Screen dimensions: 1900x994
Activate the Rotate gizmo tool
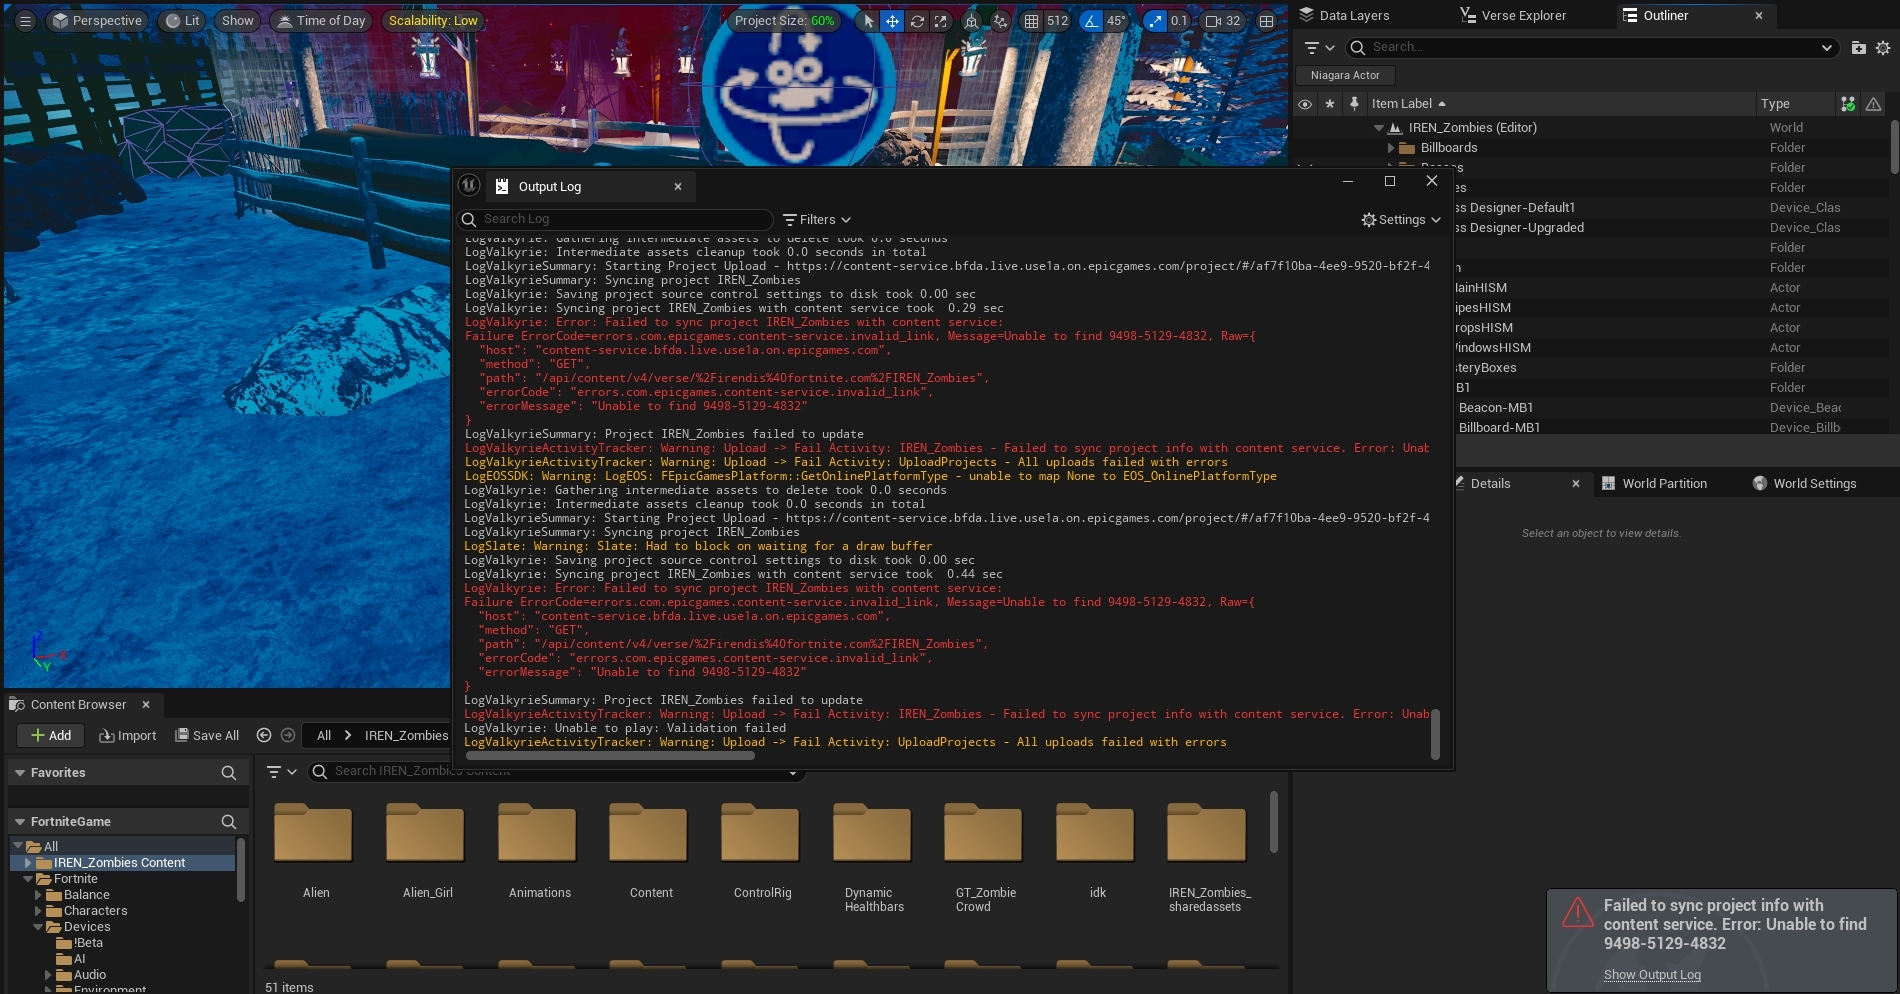coord(917,21)
